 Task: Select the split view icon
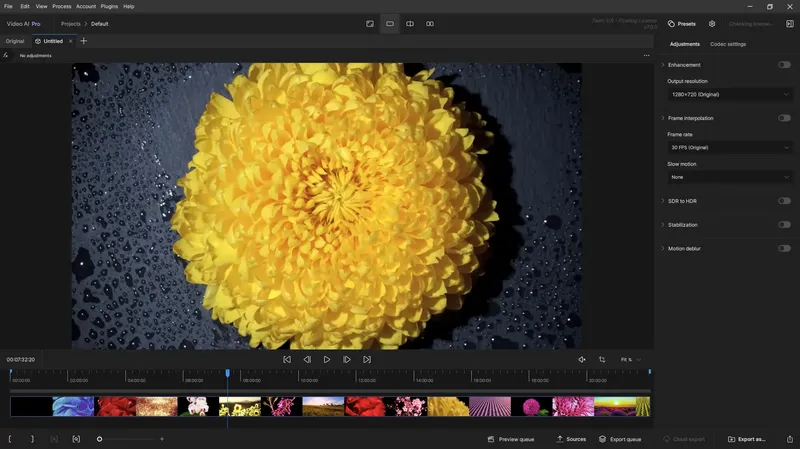410,23
